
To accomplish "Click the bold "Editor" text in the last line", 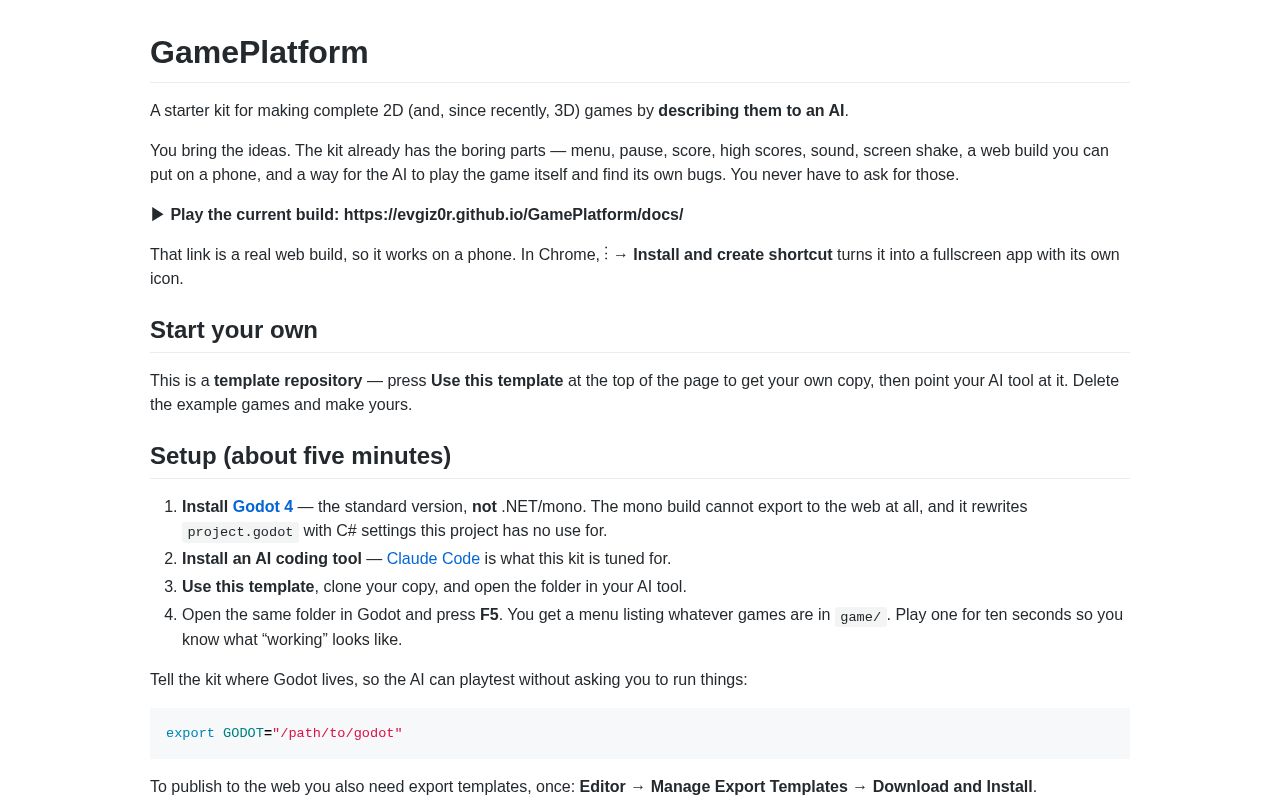I will click(602, 787).
